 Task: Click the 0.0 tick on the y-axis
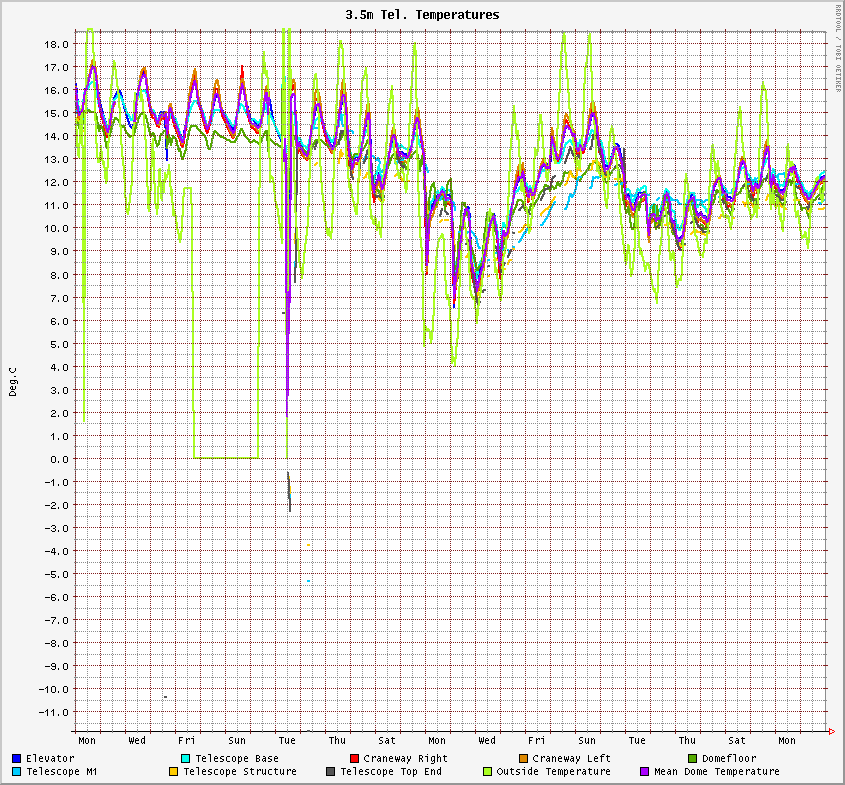pyautogui.click(x=60, y=459)
